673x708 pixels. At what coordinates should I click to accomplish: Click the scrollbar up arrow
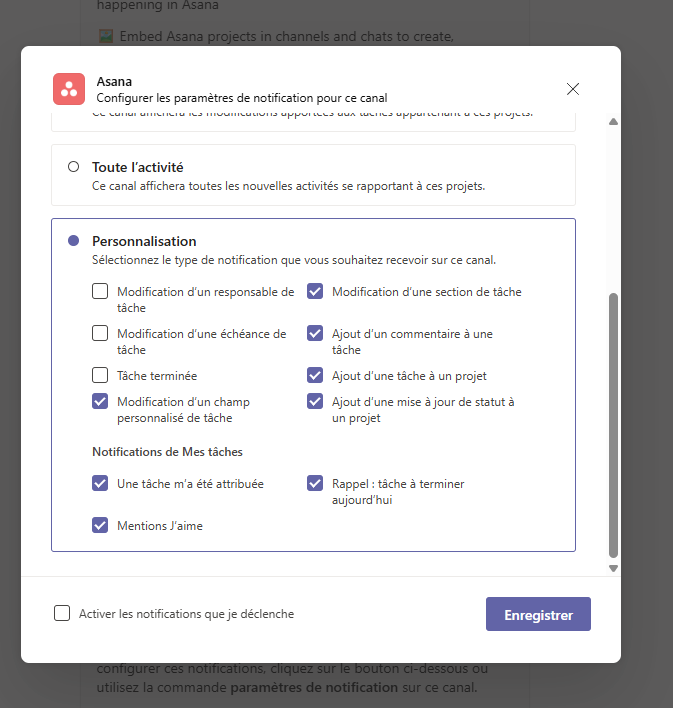pyautogui.click(x=613, y=121)
